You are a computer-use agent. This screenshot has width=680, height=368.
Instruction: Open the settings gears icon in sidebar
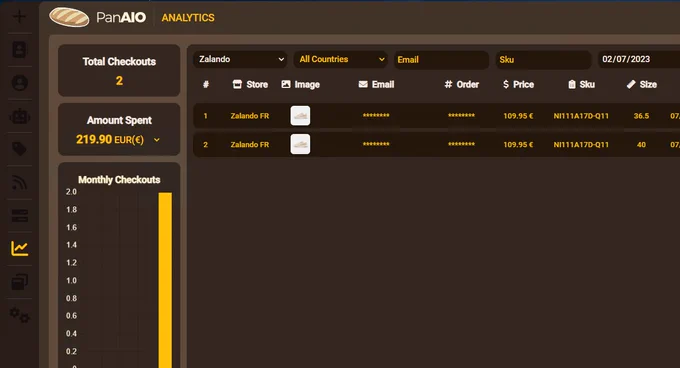tap(20, 315)
